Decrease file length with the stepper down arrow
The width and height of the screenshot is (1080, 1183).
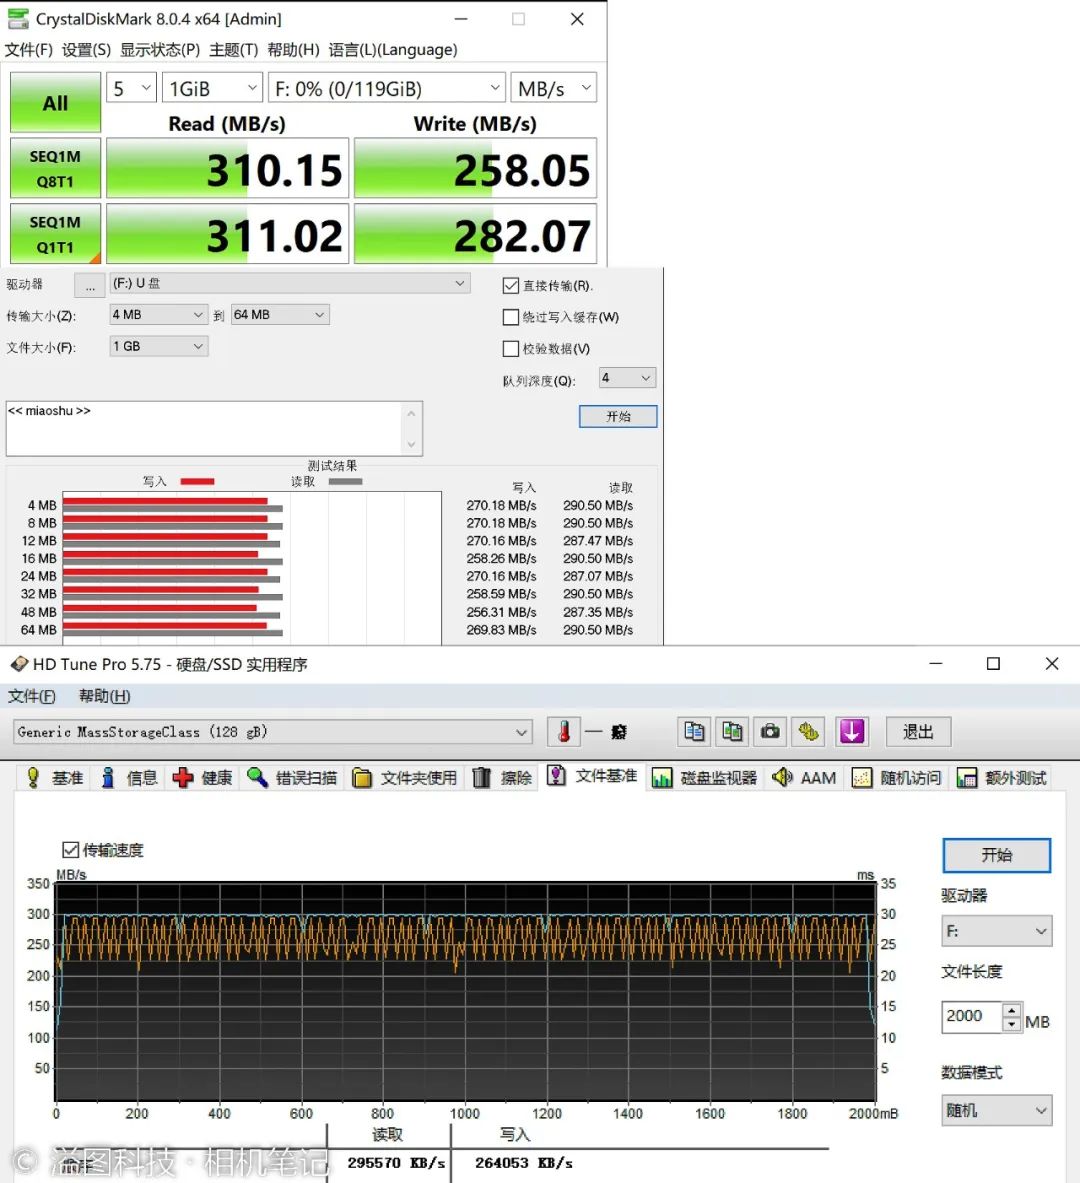[1011, 1024]
